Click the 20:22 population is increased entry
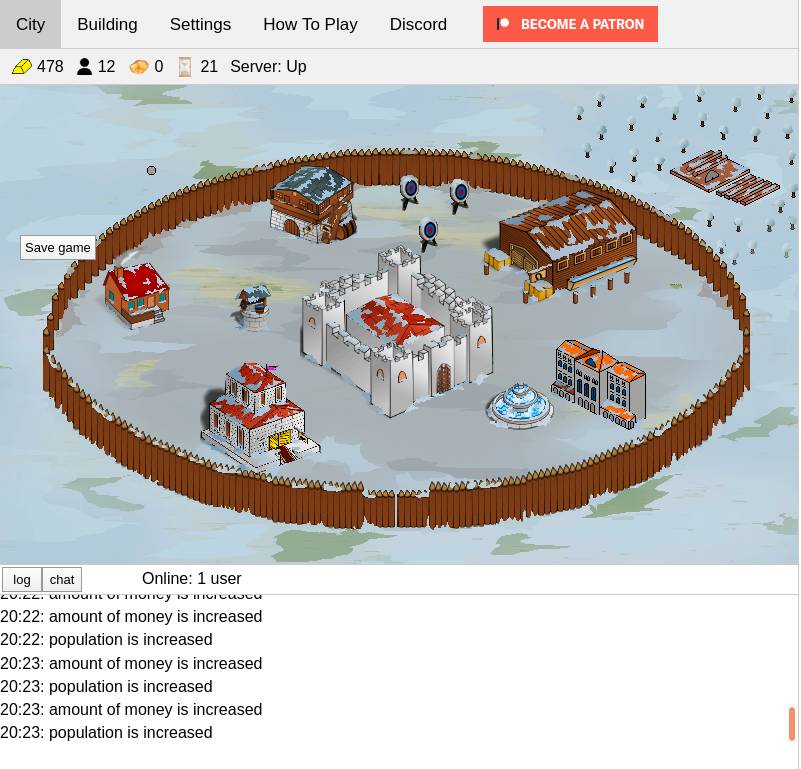801x769 pixels. point(106,639)
